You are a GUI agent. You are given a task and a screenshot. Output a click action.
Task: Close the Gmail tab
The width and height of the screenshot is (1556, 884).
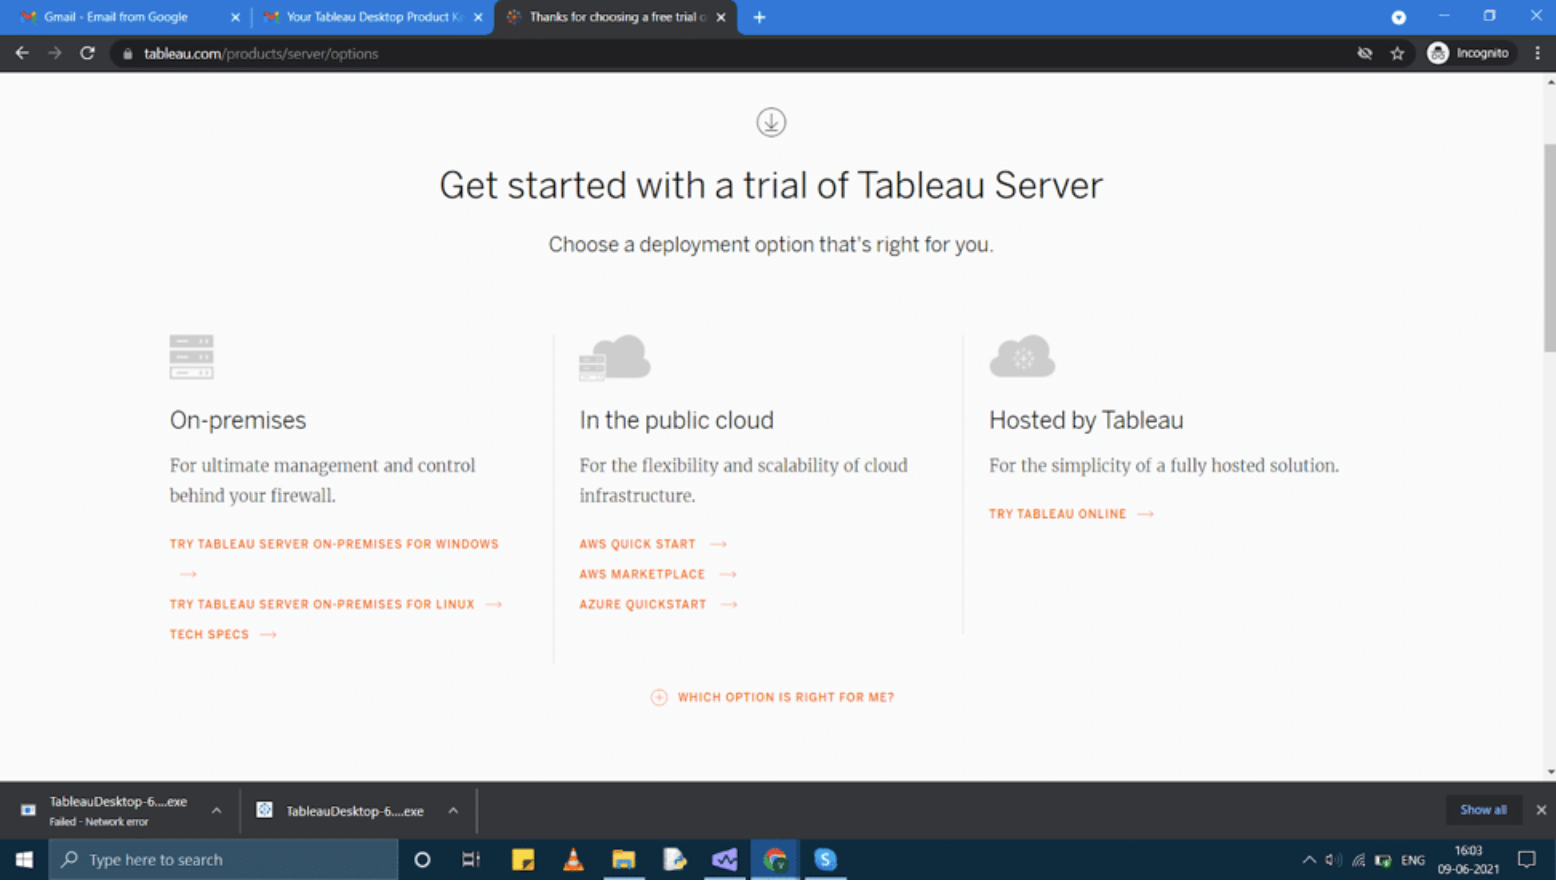coord(235,17)
